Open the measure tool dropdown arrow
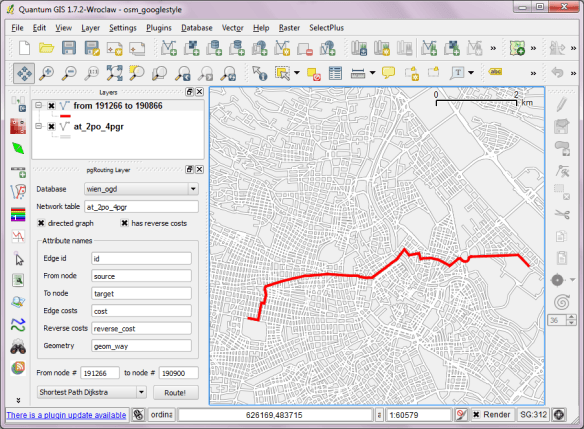Viewport: 584px width, 429px height. (x=372, y=73)
